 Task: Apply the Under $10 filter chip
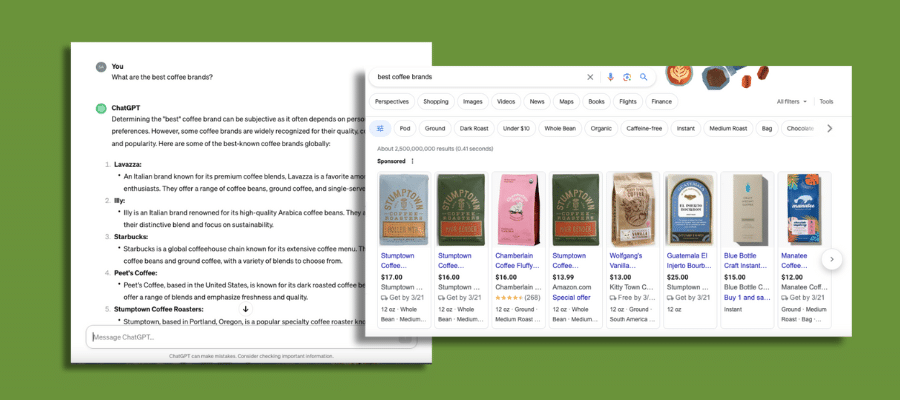516,129
